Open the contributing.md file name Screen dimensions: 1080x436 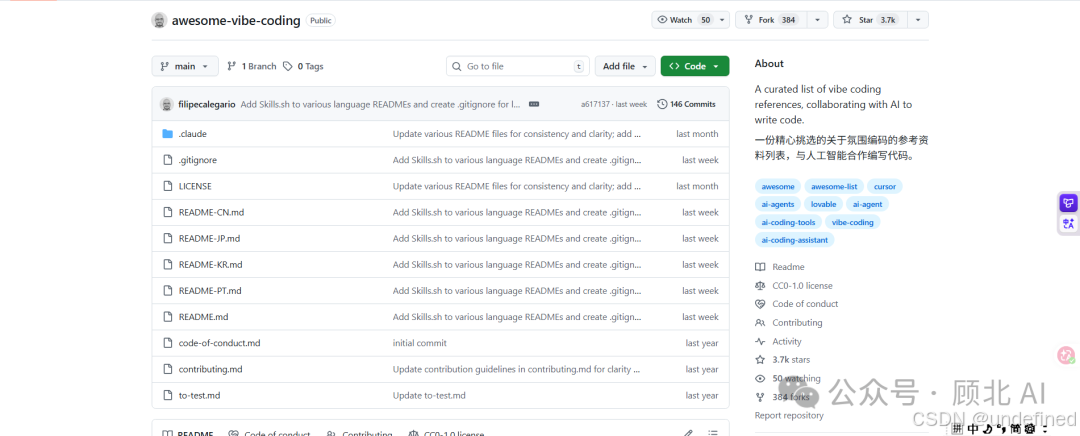[x=210, y=369]
